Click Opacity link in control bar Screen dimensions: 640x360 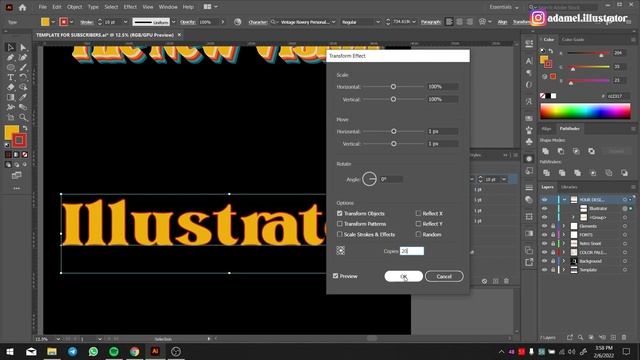188,22
